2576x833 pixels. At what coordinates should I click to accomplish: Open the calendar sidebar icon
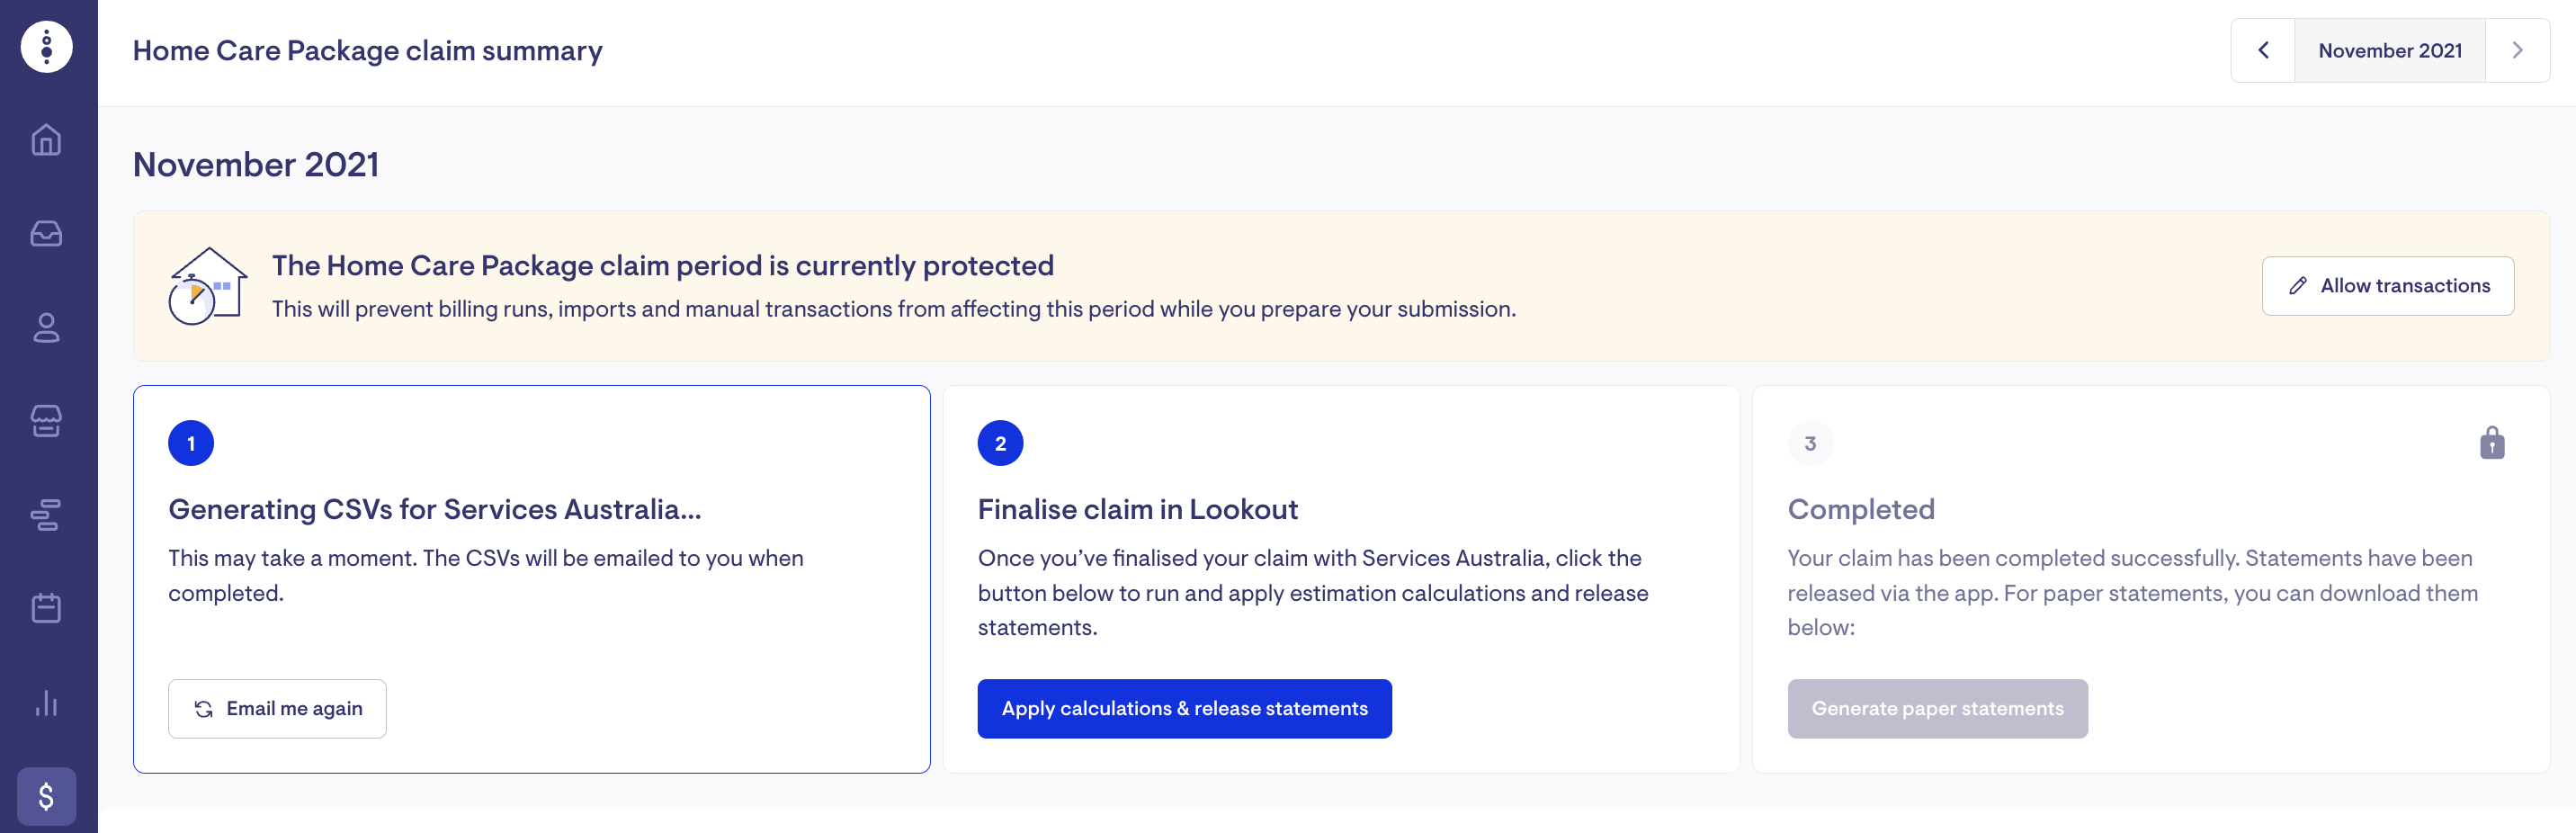click(47, 608)
